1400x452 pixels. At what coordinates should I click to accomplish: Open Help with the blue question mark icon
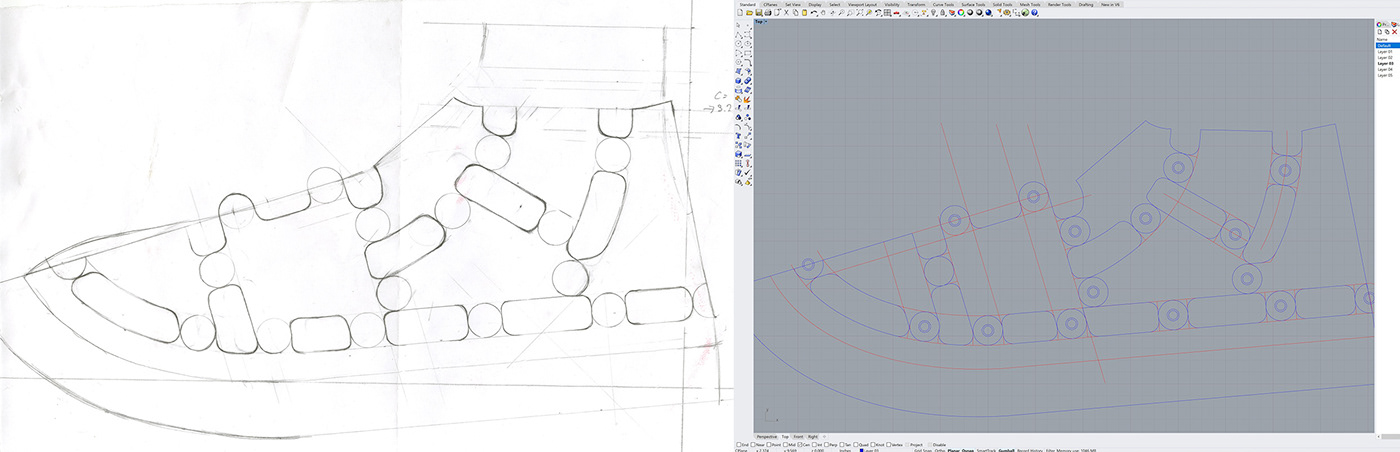[1034, 12]
